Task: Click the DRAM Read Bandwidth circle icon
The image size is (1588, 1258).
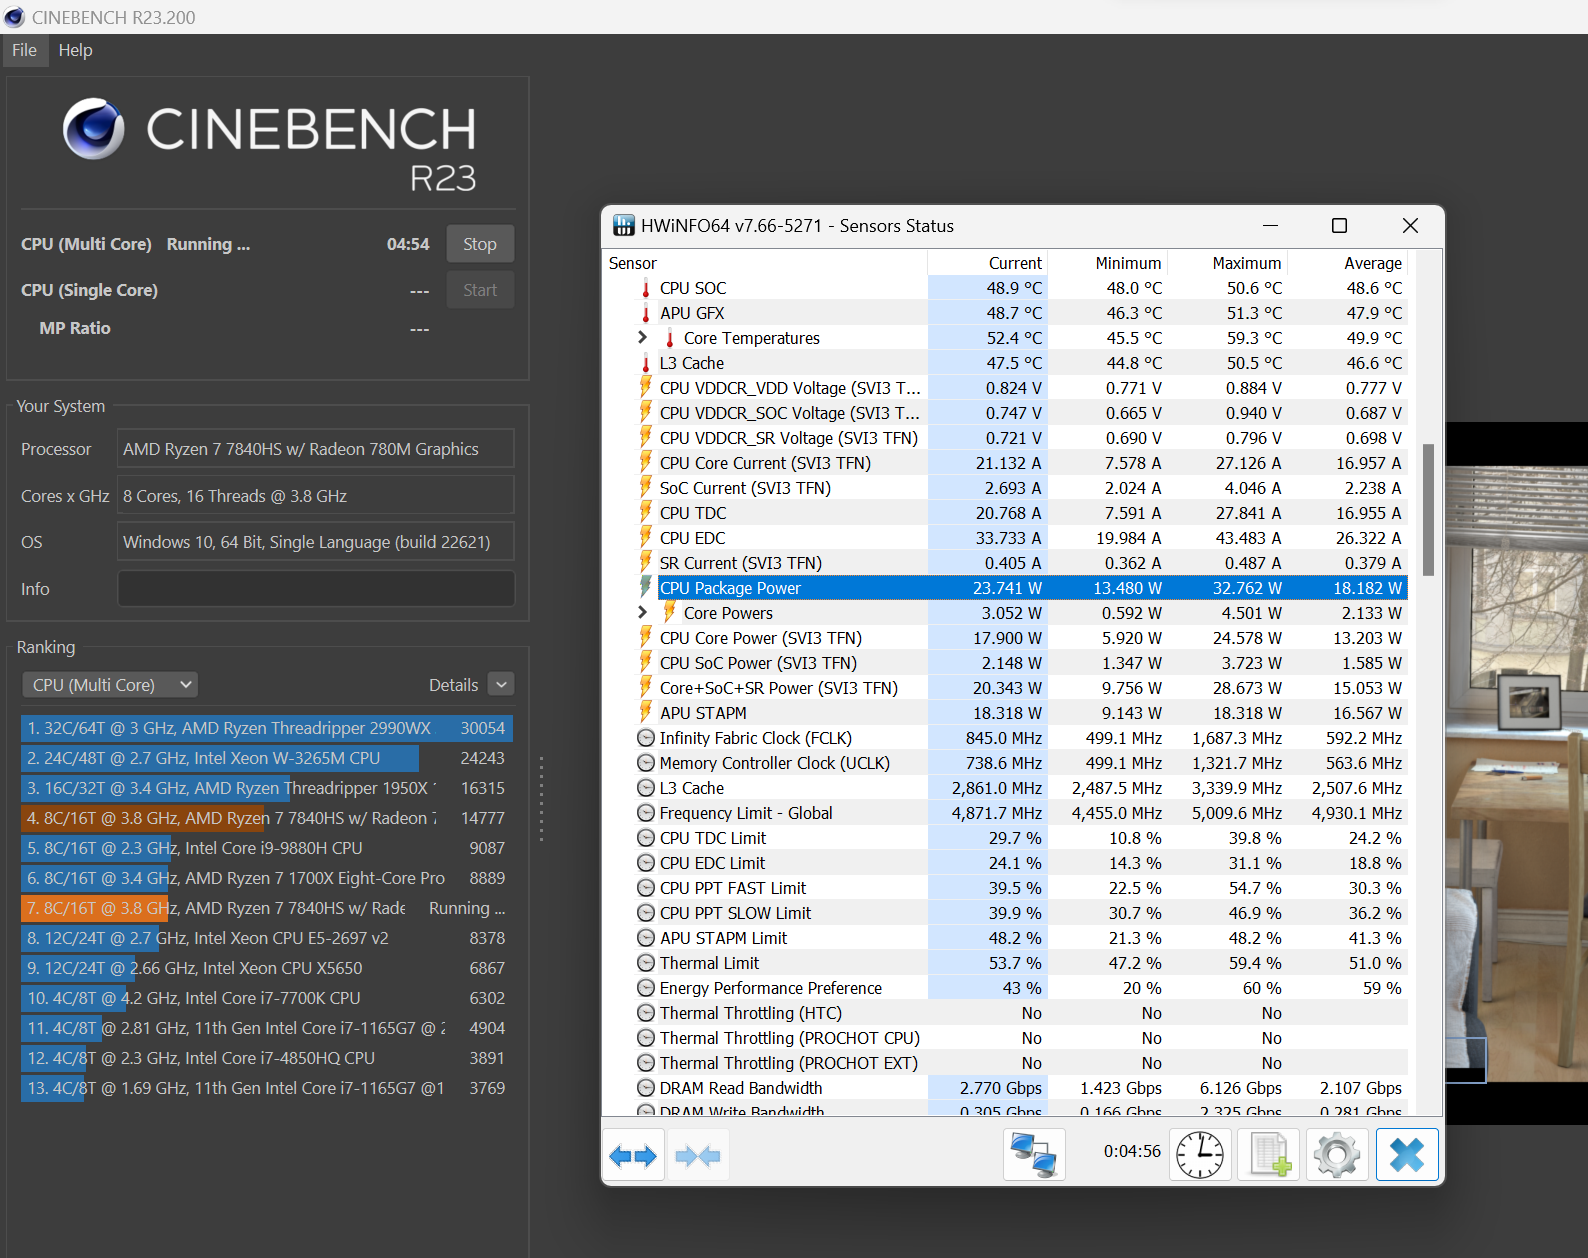Action: [x=646, y=1088]
